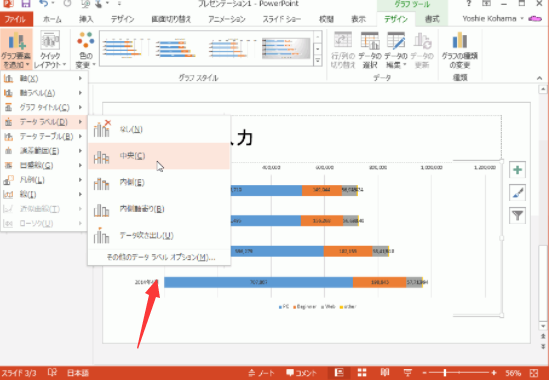This screenshot has width=552, height=380.
Task: Expand the chart styles gallery more arrow
Action: pos(318,61)
